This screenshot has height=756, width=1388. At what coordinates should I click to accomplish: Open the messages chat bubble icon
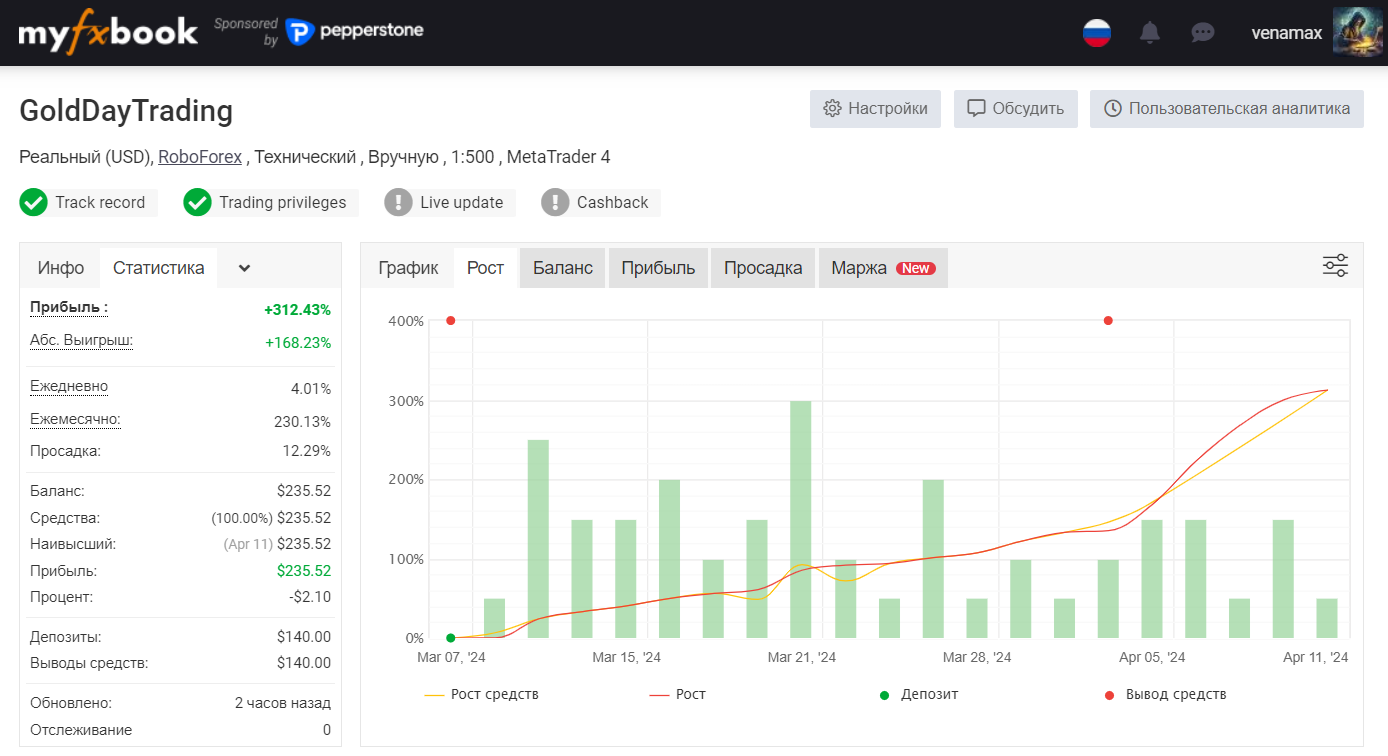click(1203, 33)
